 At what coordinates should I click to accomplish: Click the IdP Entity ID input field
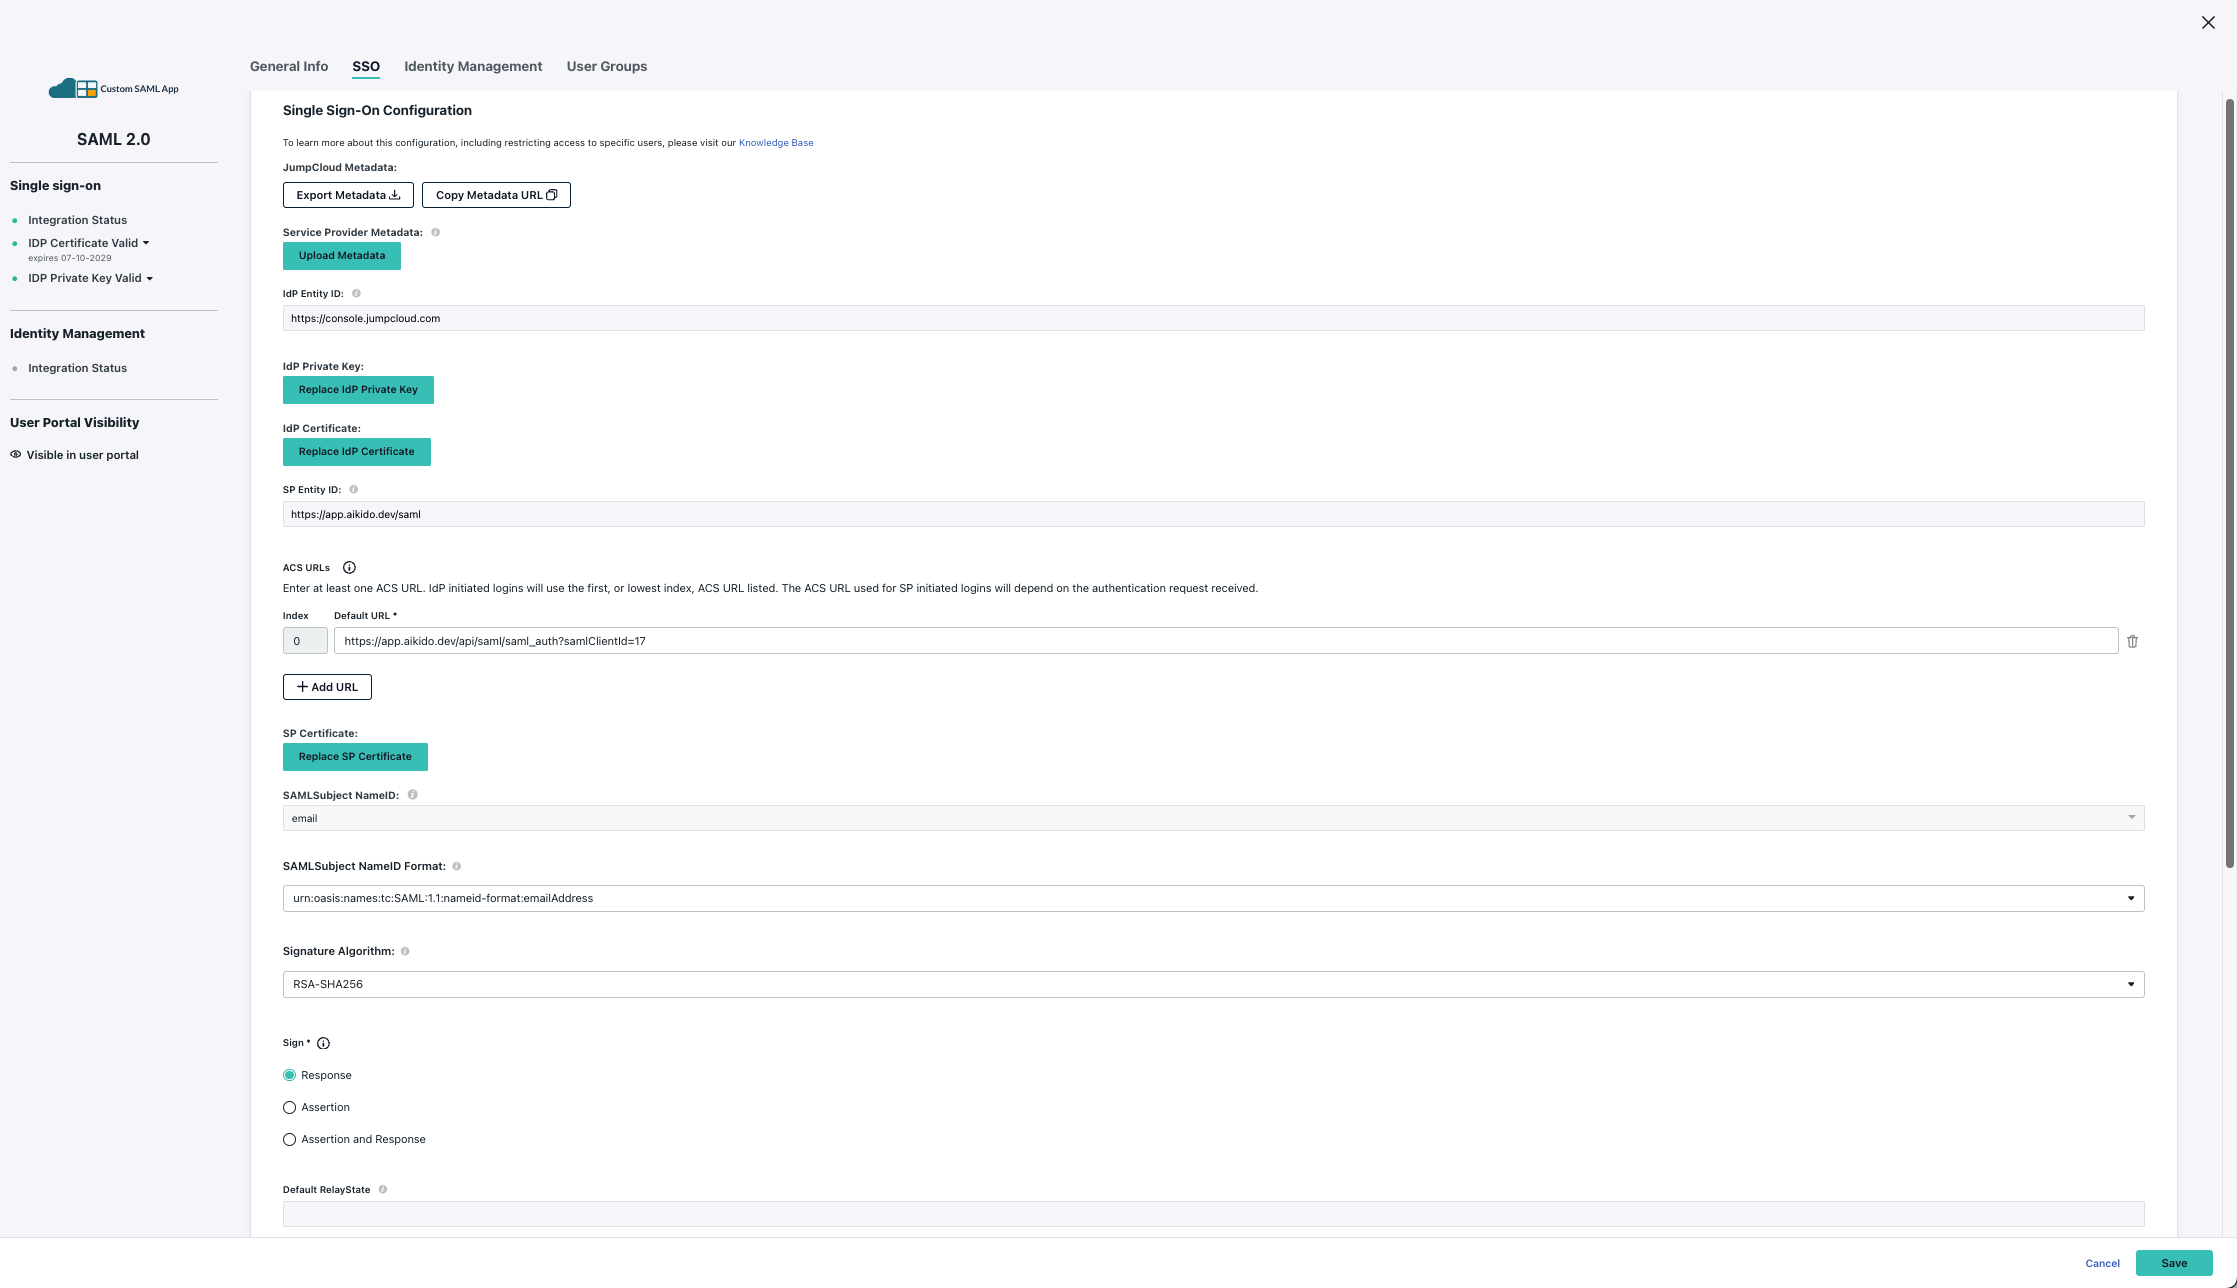pos(1213,318)
